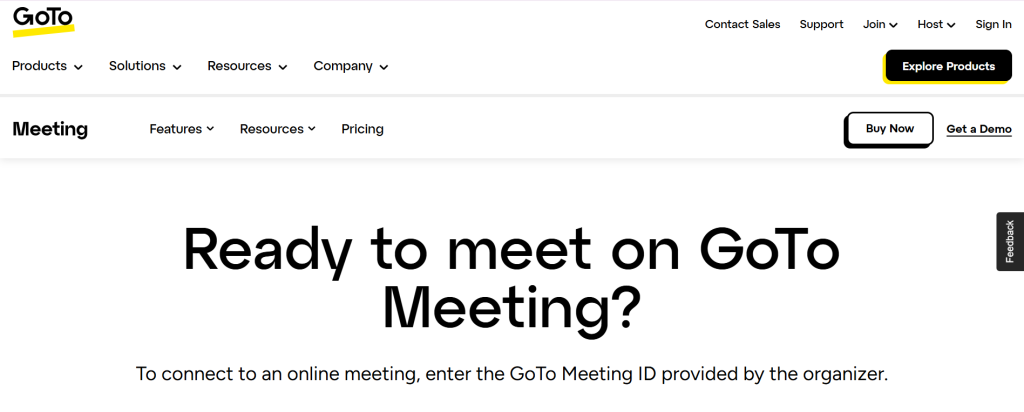Open the Company dropdown menu
The height and width of the screenshot is (412, 1024).
[x=350, y=66]
